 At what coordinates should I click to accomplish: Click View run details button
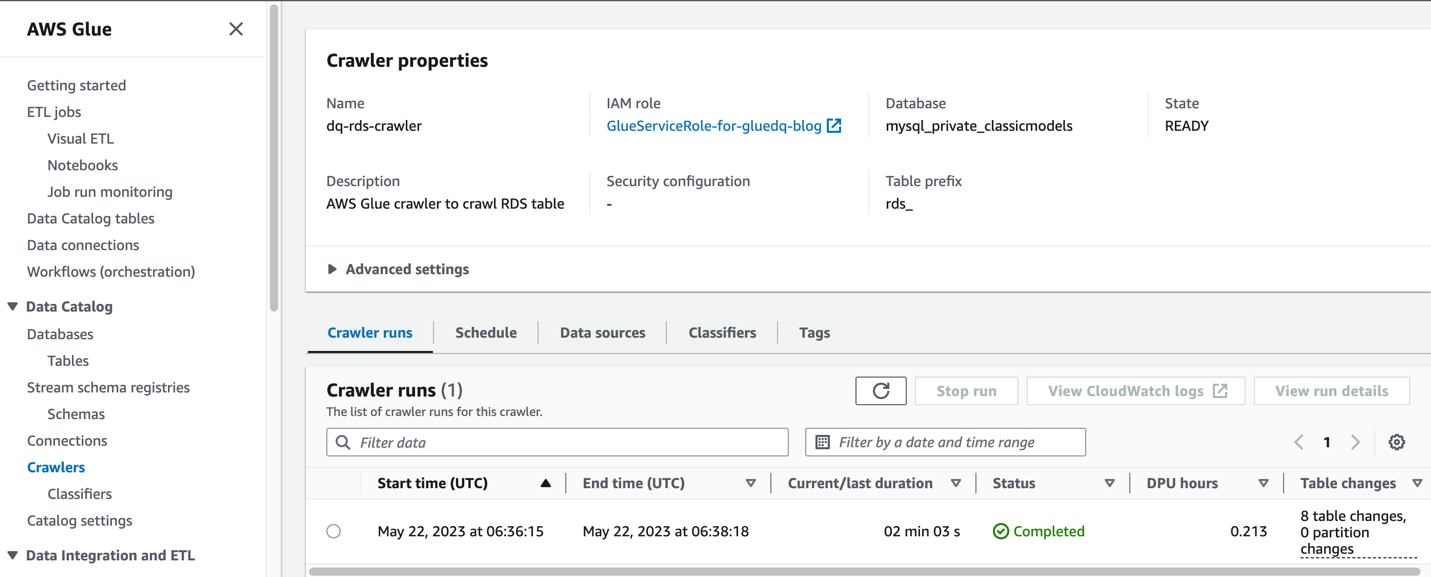pos(1332,391)
